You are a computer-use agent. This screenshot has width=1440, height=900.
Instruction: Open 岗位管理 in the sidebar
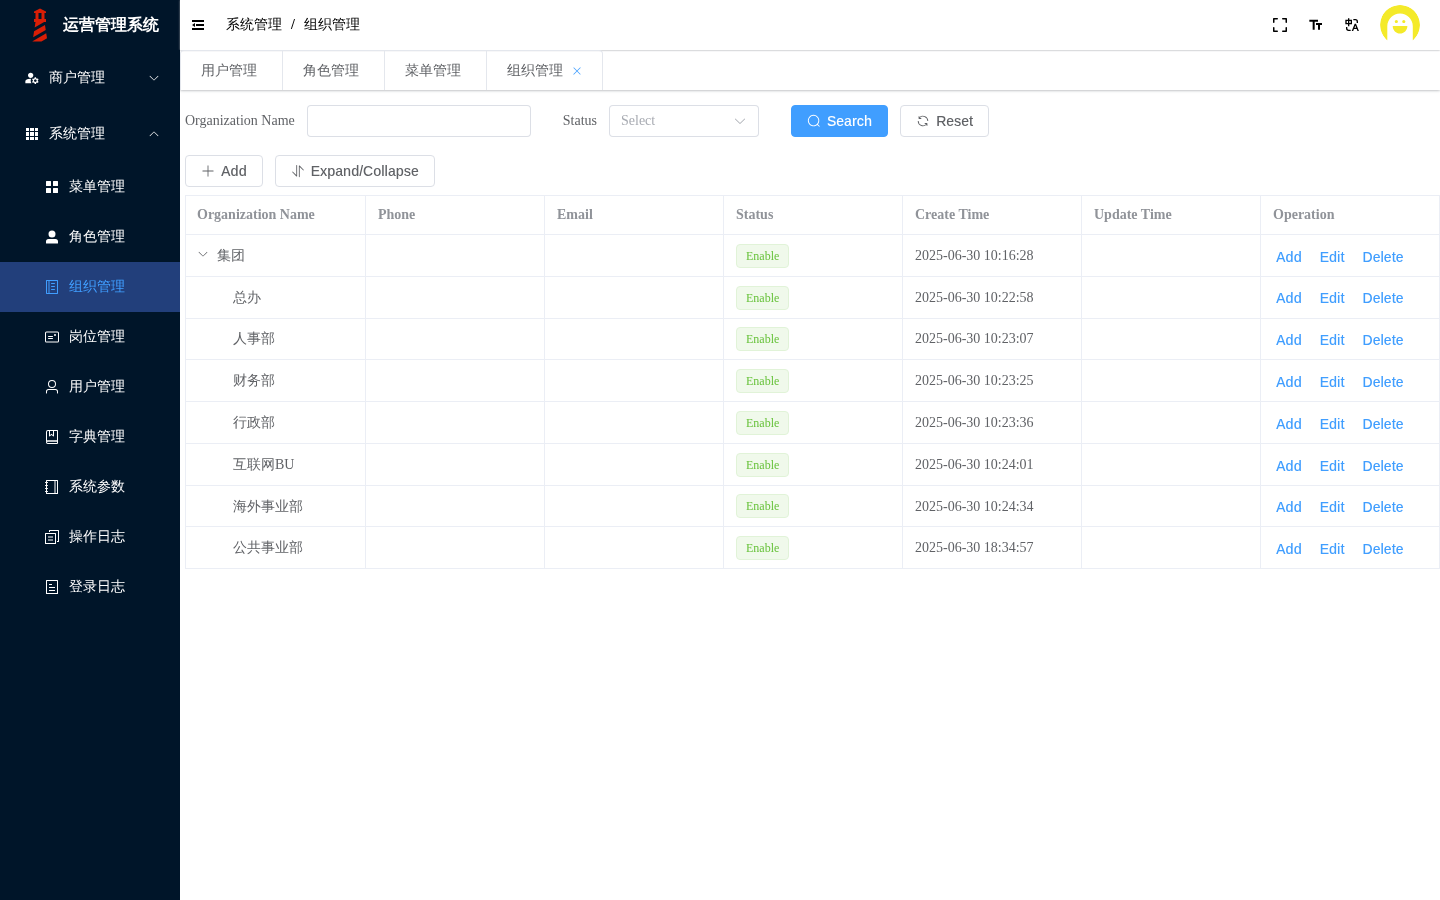tap(90, 337)
